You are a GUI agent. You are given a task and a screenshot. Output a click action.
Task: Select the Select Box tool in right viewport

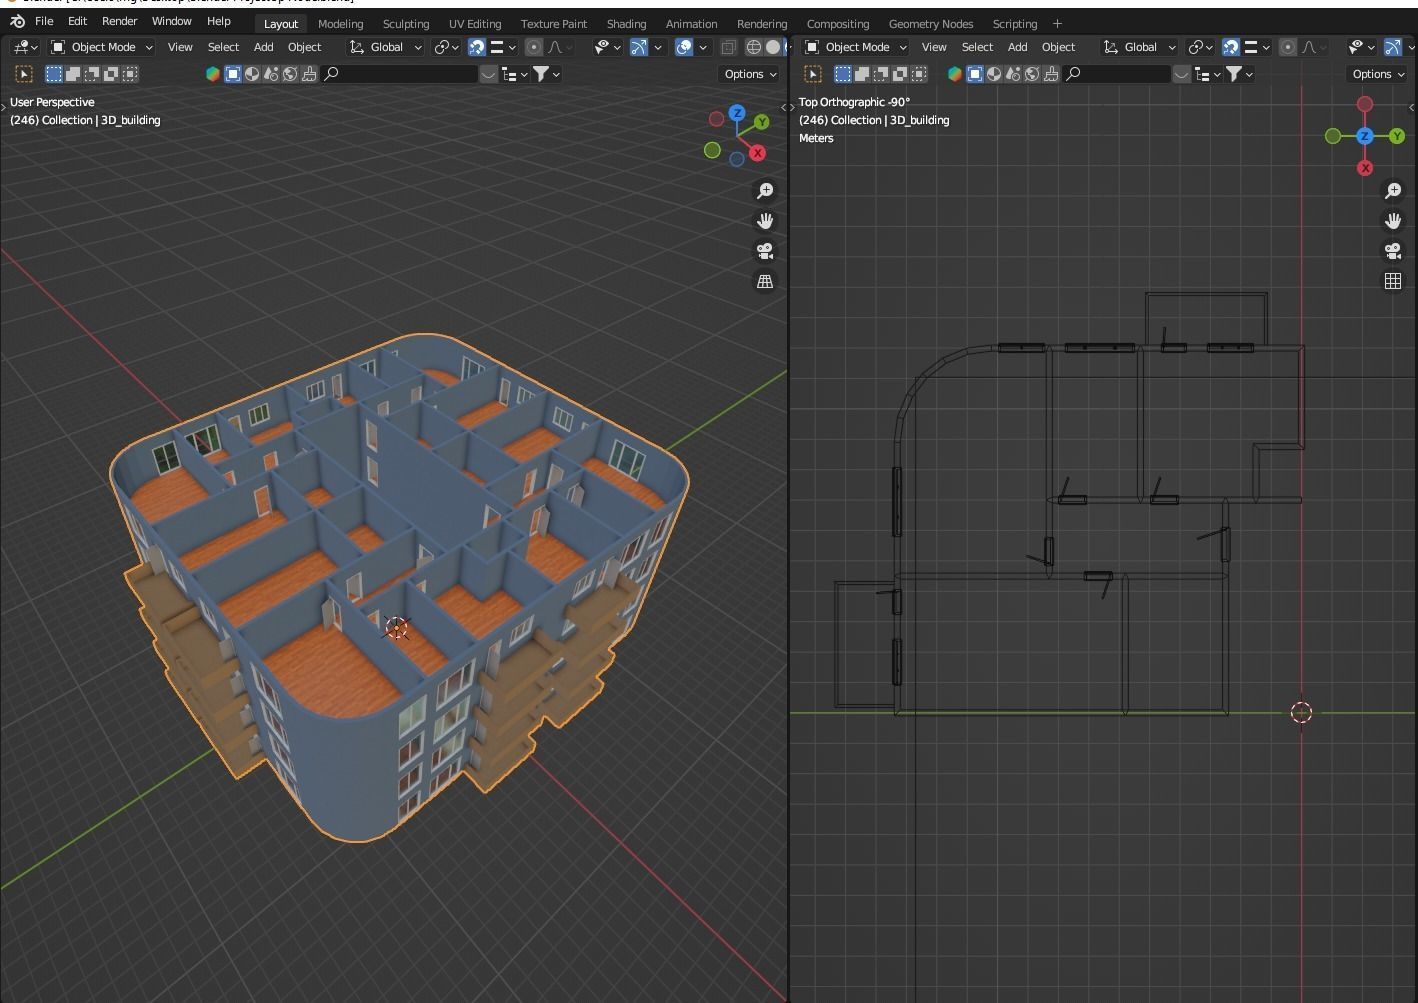click(x=813, y=74)
